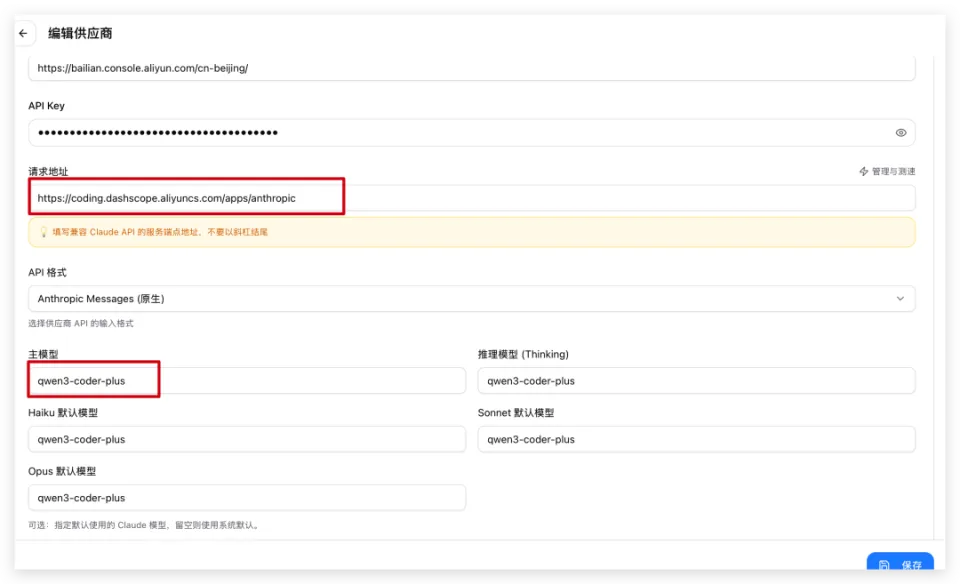Click the lightbulb icon in the yellow hint banner
This screenshot has height=584, width=960.
43,232
